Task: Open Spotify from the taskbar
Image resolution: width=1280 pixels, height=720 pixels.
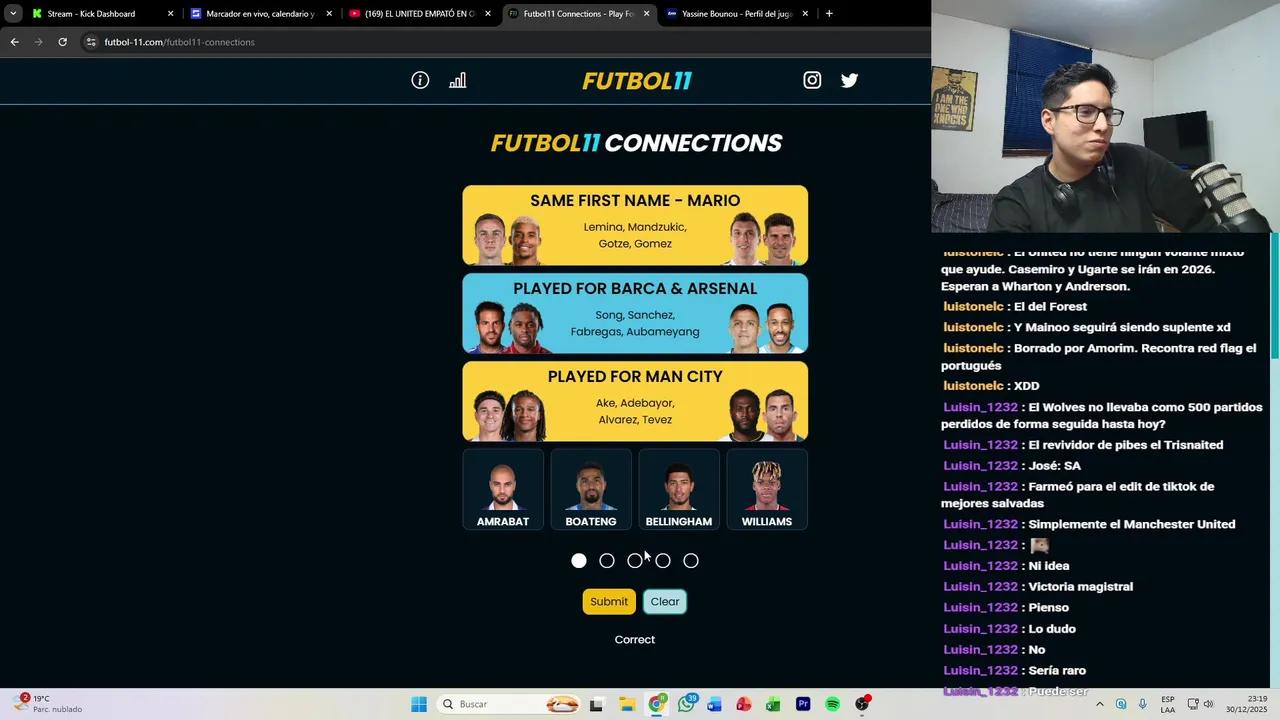Action: tap(832, 704)
